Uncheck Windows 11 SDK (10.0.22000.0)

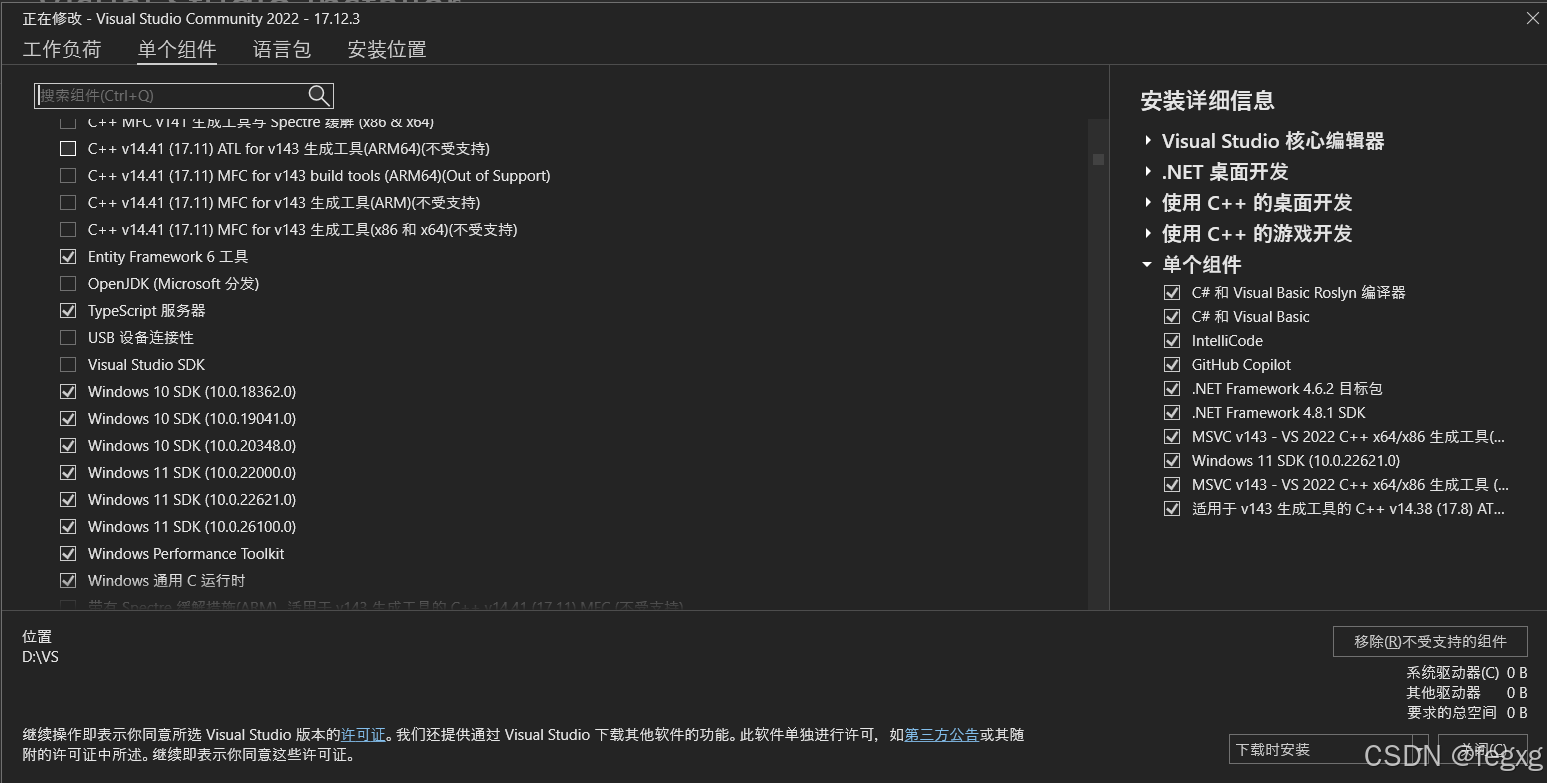pos(68,473)
